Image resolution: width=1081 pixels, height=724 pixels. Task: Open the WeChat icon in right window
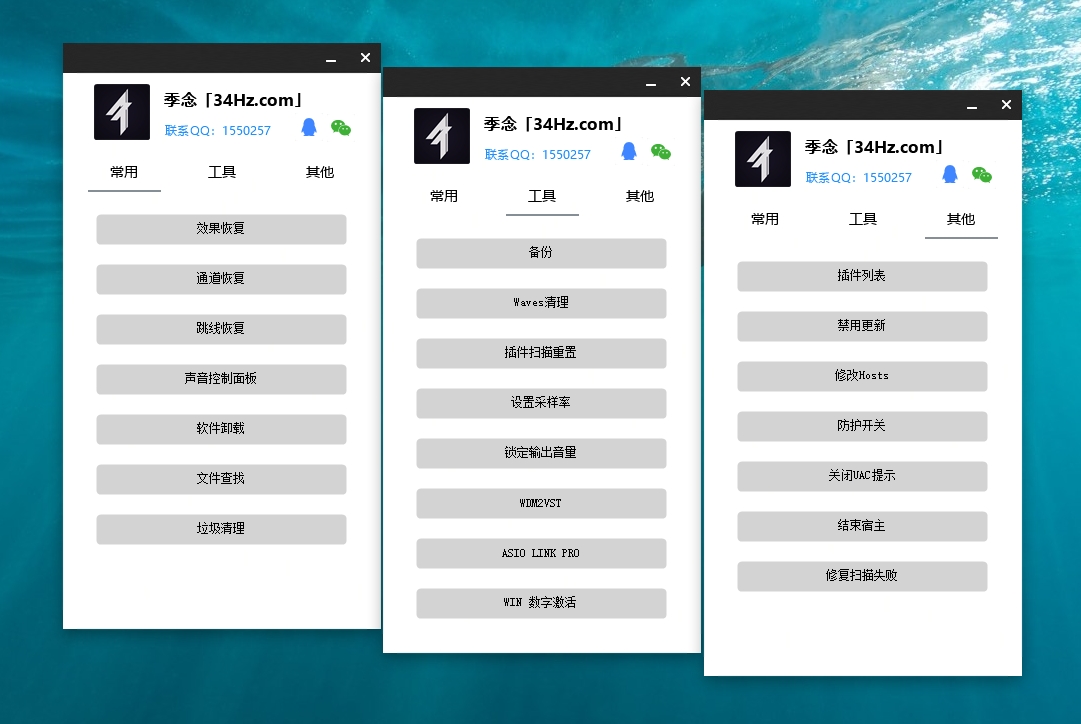tap(982, 175)
